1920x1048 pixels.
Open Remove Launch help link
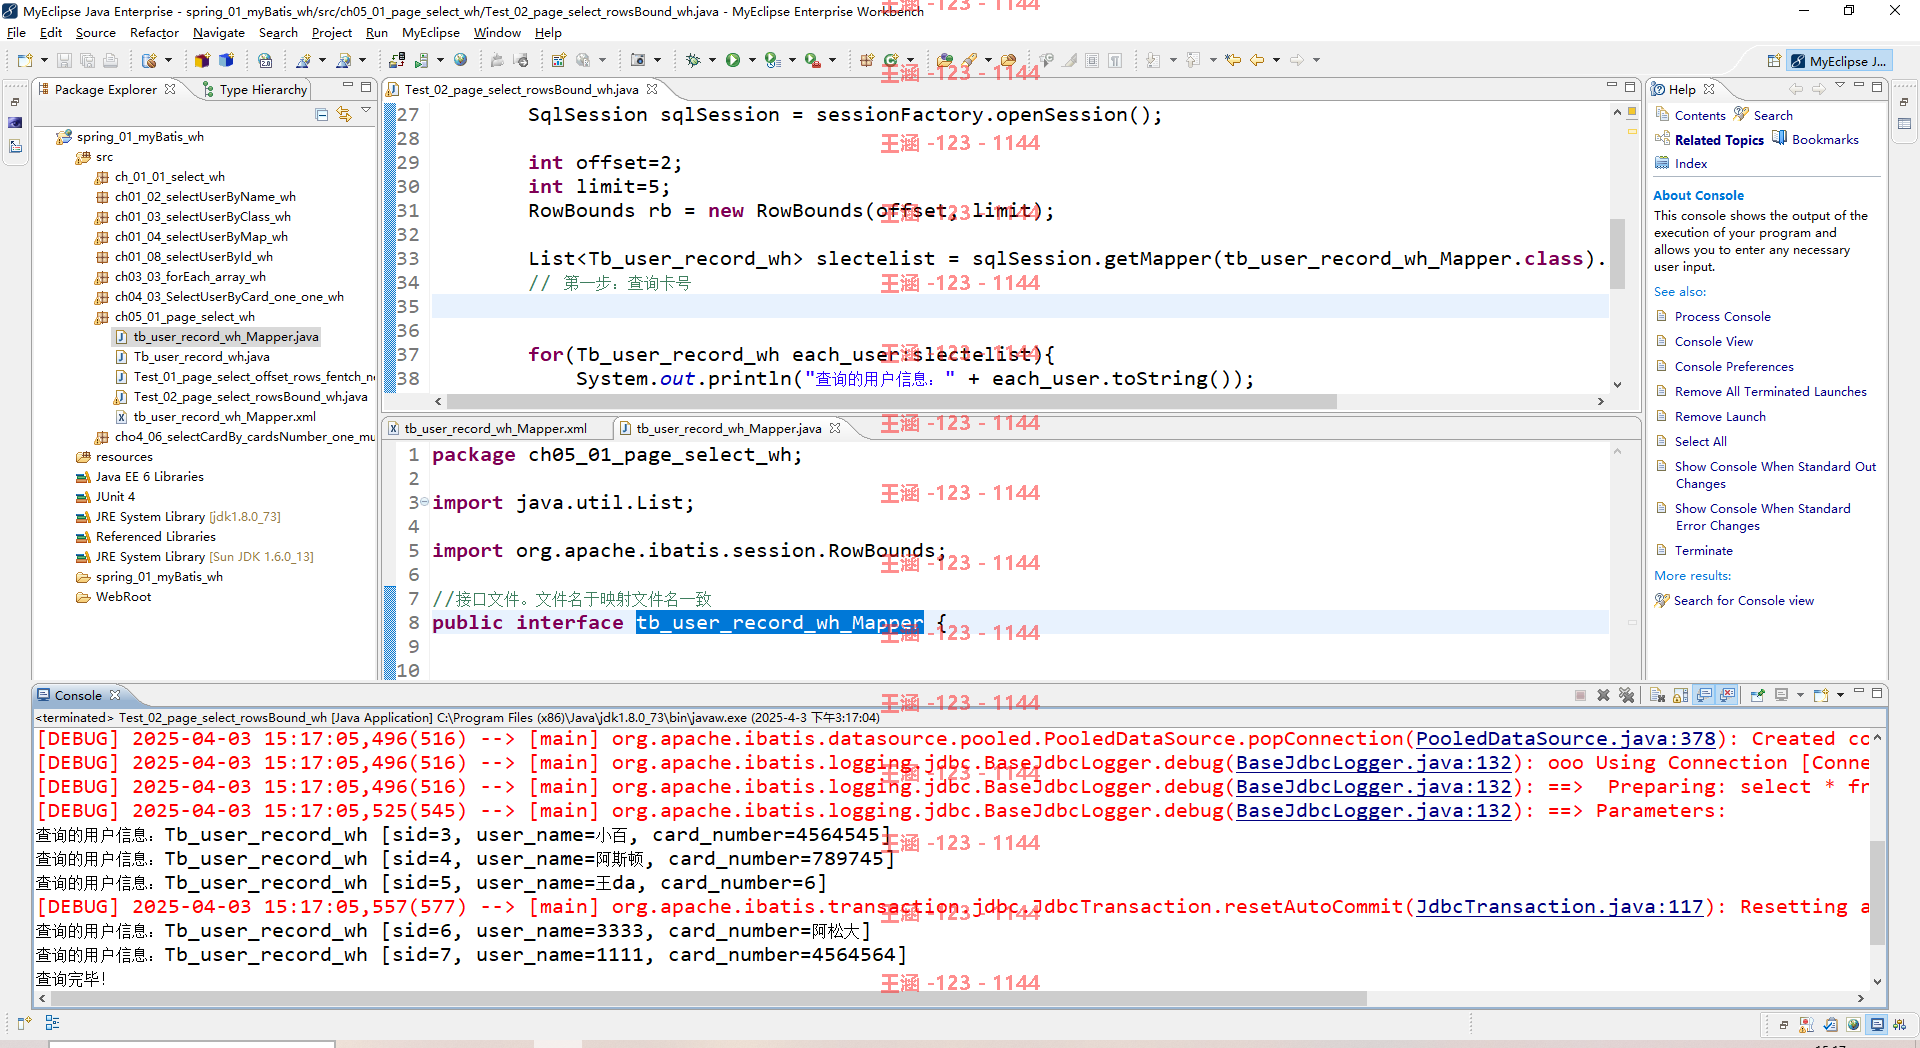point(1720,416)
